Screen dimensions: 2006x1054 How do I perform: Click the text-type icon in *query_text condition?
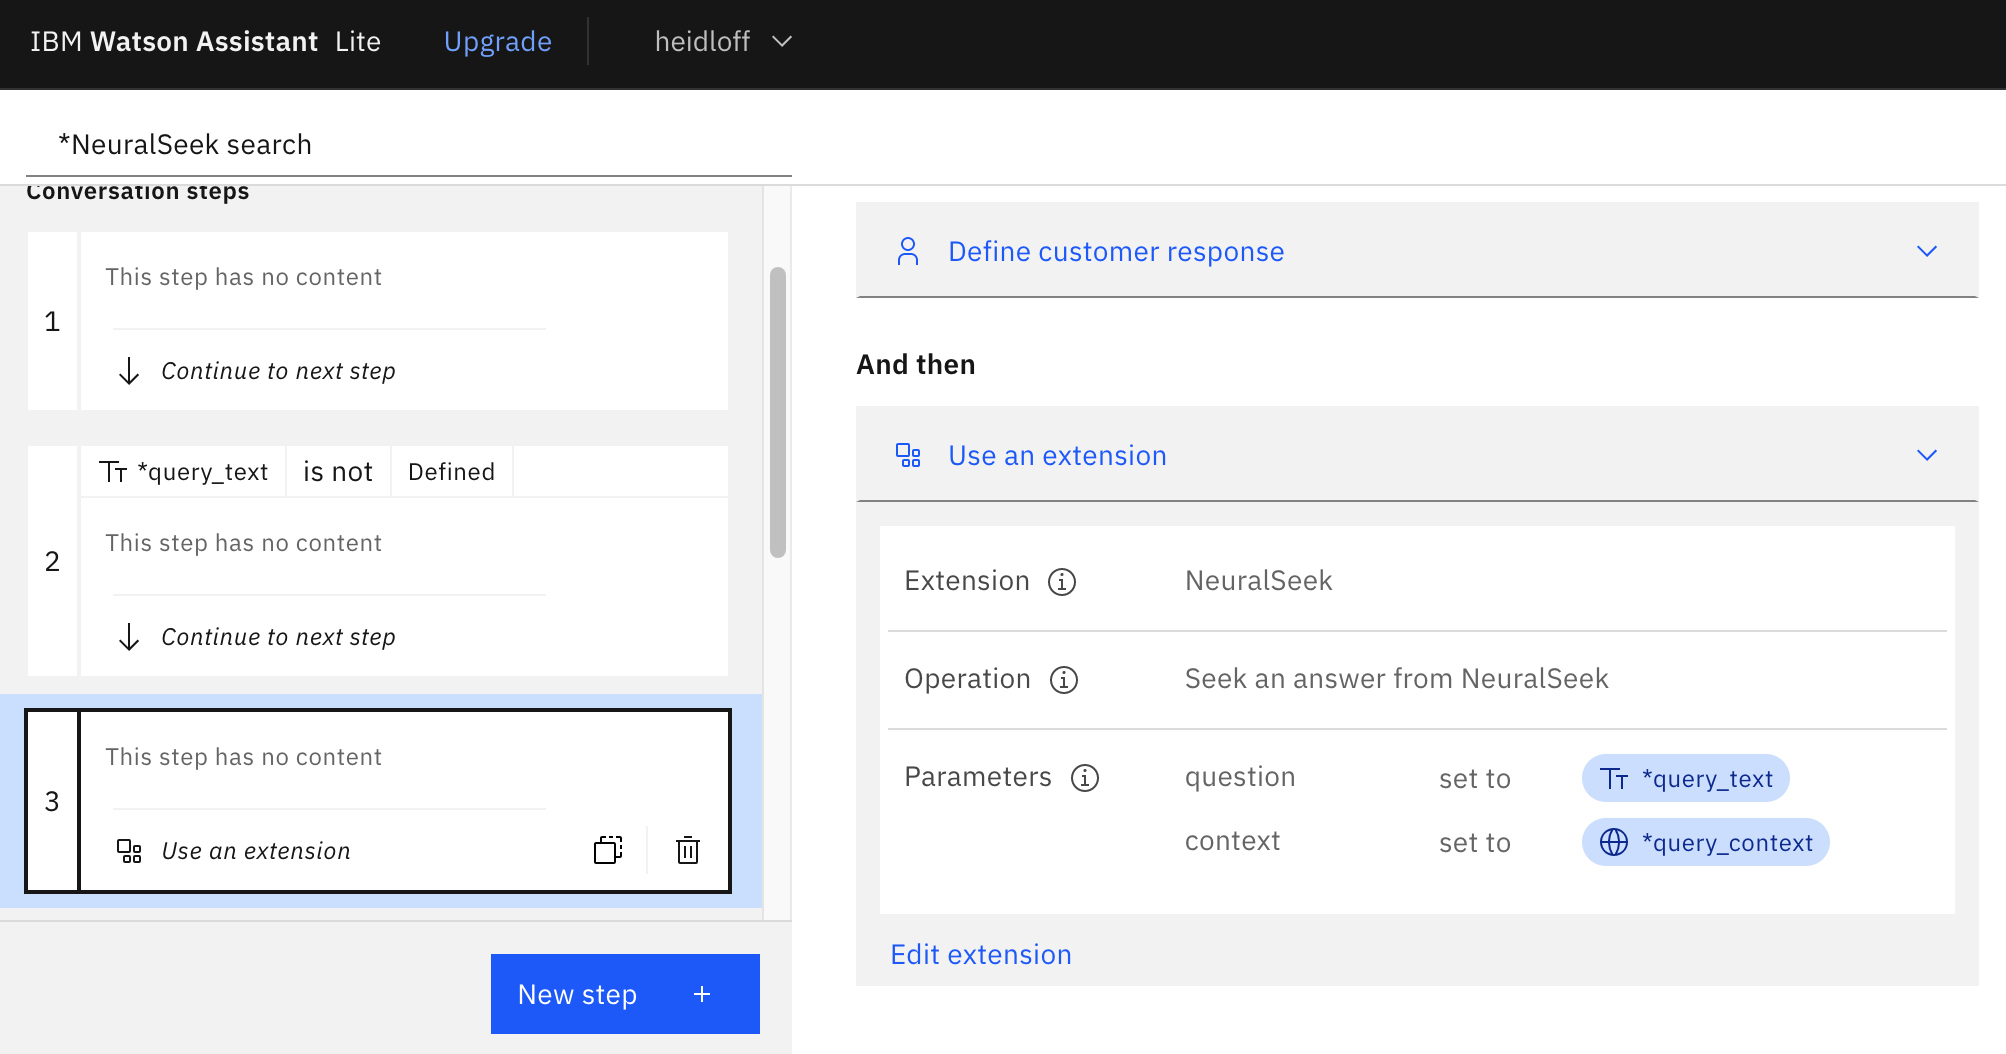[113, 472]
